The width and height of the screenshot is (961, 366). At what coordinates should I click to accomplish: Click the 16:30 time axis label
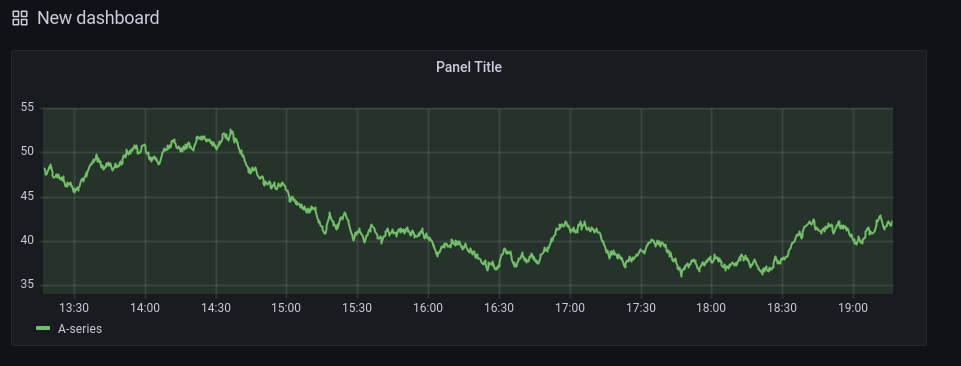(x=499, y=308)
